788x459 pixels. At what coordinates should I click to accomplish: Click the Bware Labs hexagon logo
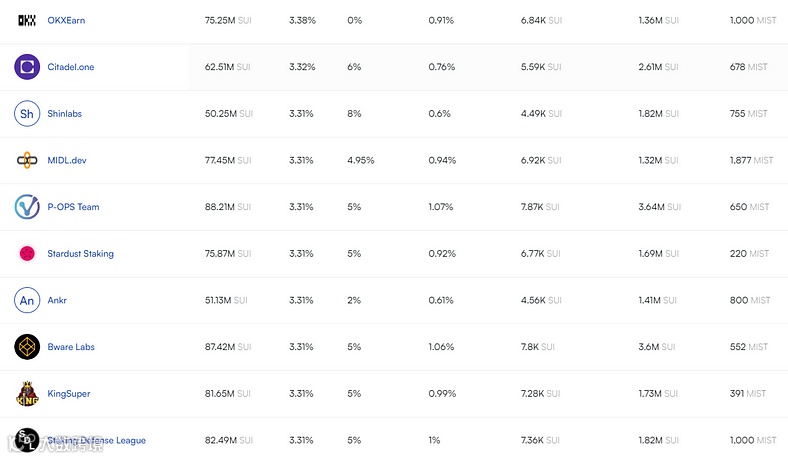pyautogui.click(x=27, y=347)
